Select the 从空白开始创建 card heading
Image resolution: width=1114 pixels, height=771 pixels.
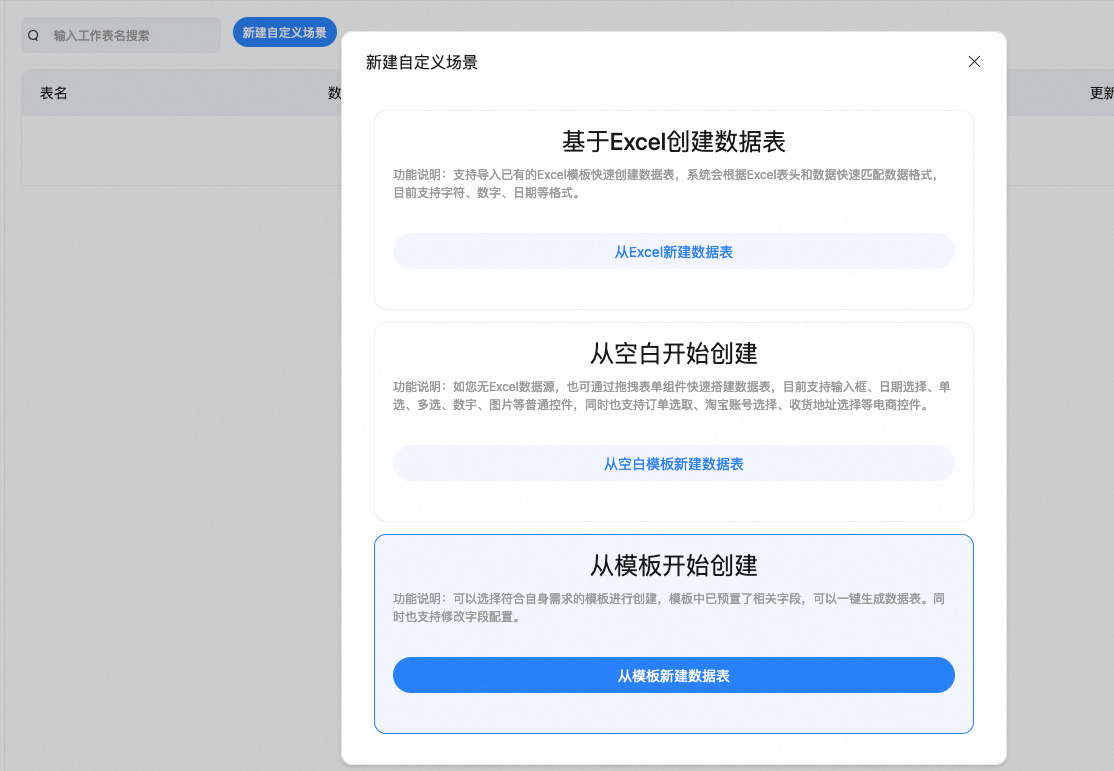(673, 353)
